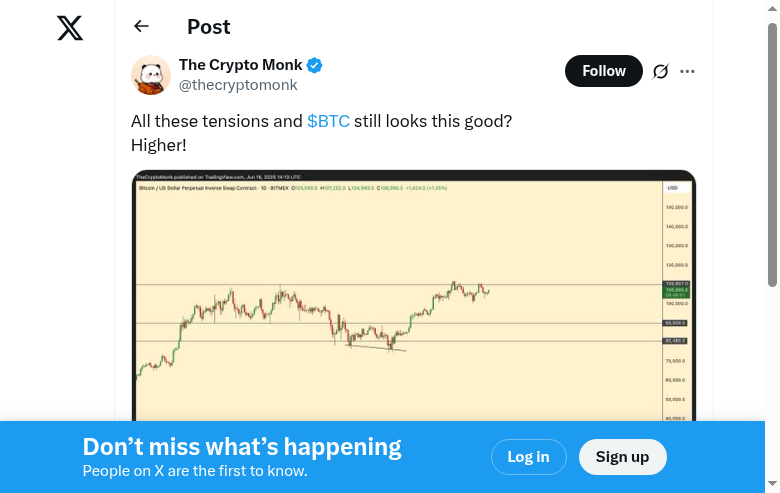Click the Log in button
The image size is (780, 493).
click(x=528, y=457)
